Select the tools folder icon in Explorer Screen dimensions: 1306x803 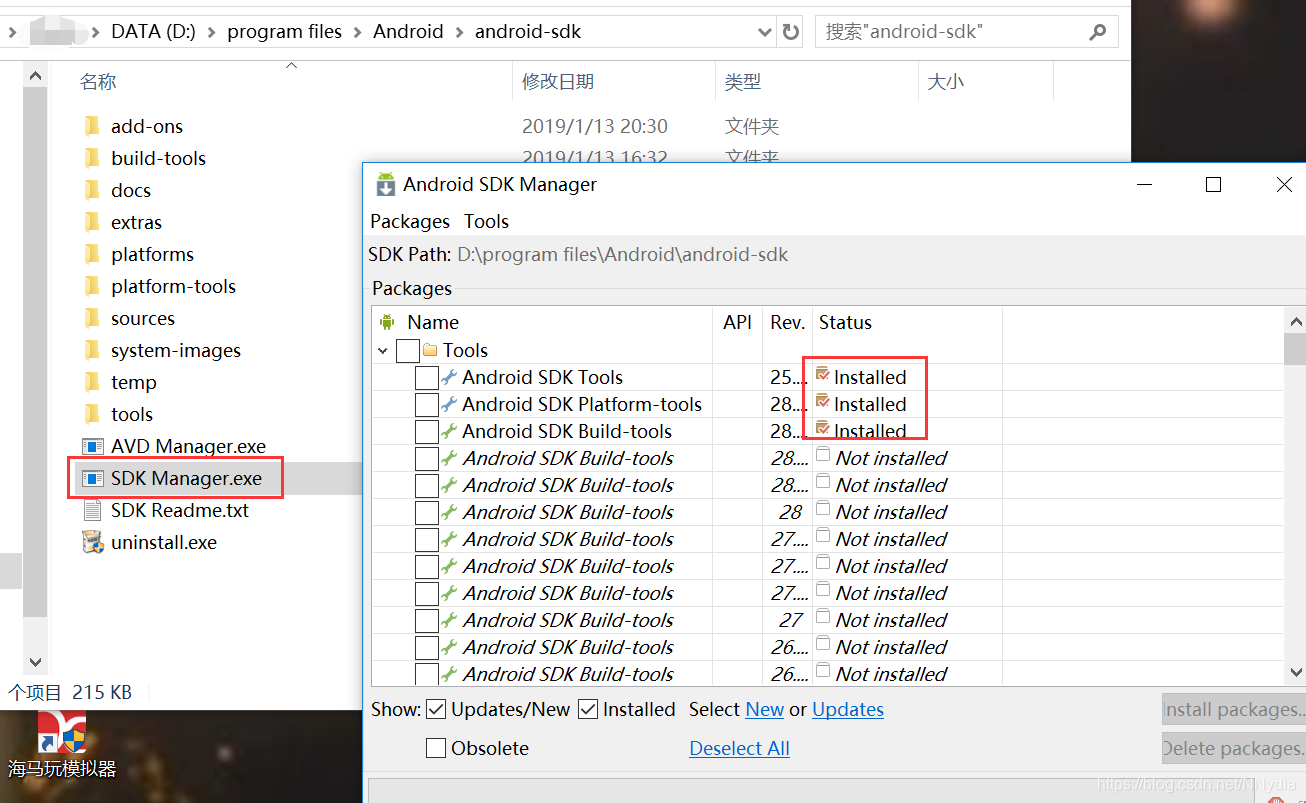pyautogui.click(x=93, y=414)
